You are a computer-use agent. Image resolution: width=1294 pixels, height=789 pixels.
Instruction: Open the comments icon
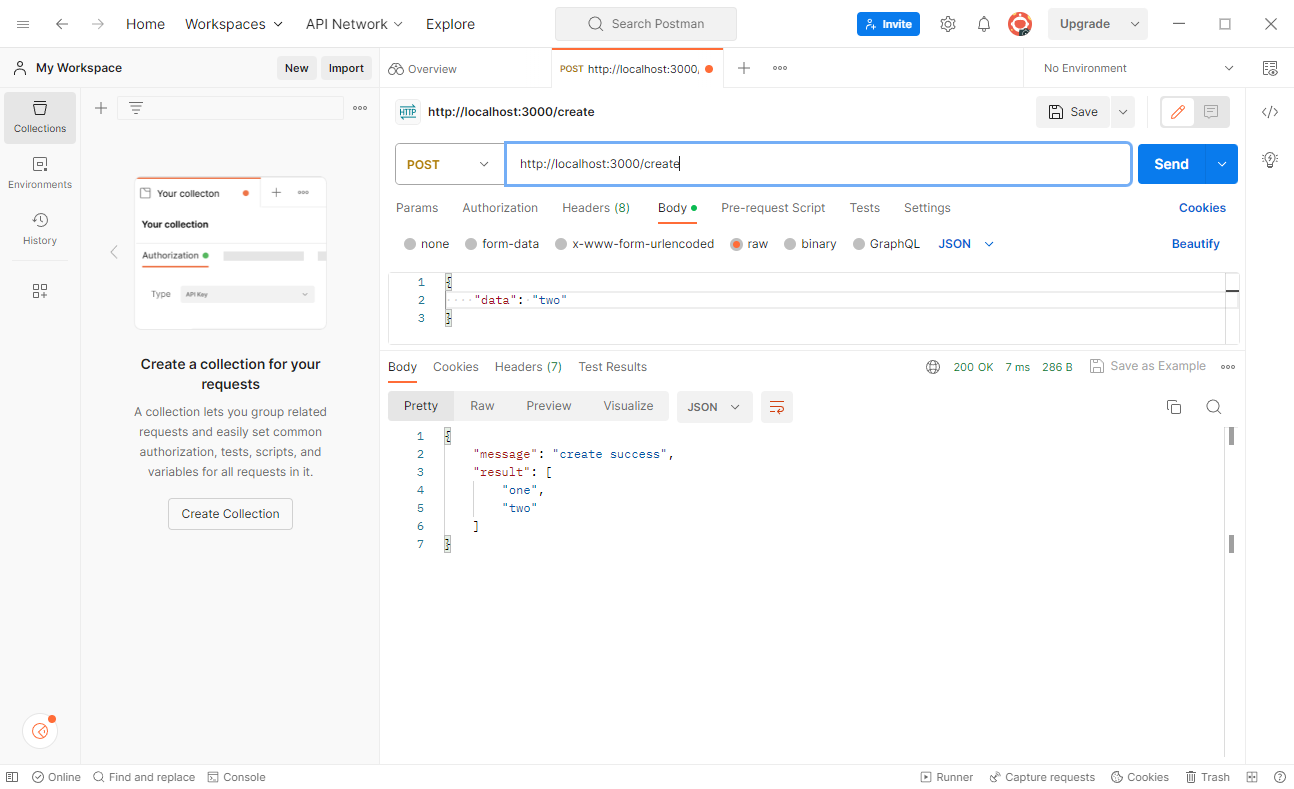[x=1211, y=112]
